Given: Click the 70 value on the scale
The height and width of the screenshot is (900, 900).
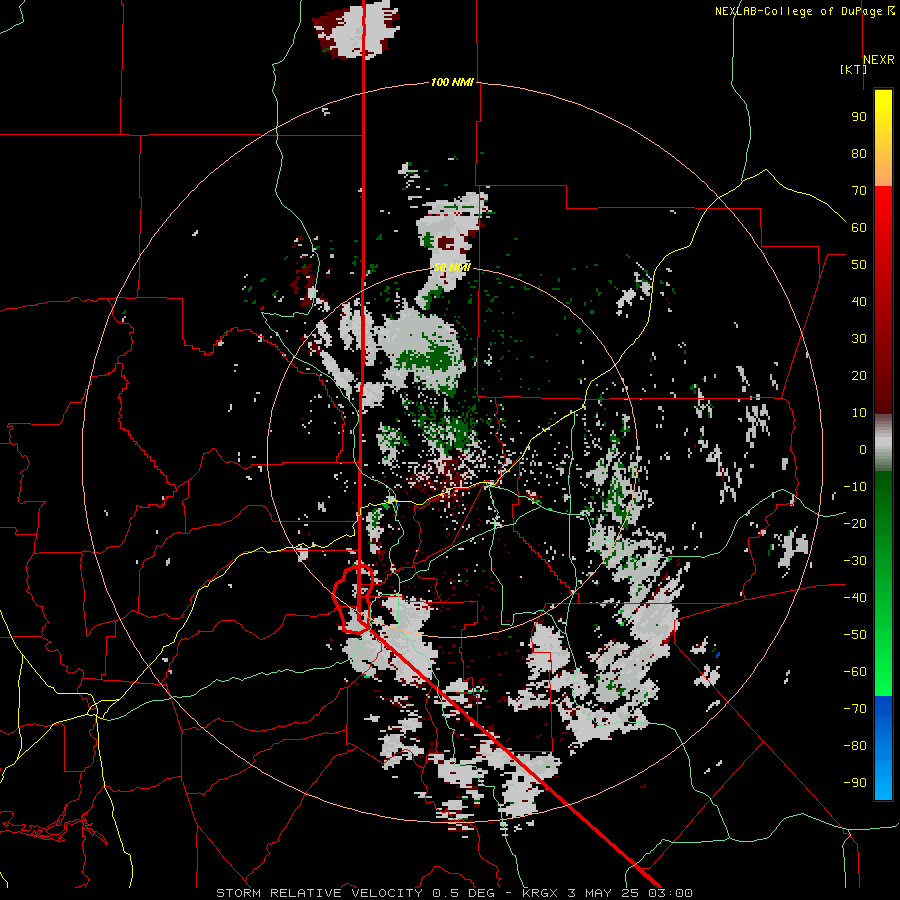Looking at the screenshot, I should point(859,191).
